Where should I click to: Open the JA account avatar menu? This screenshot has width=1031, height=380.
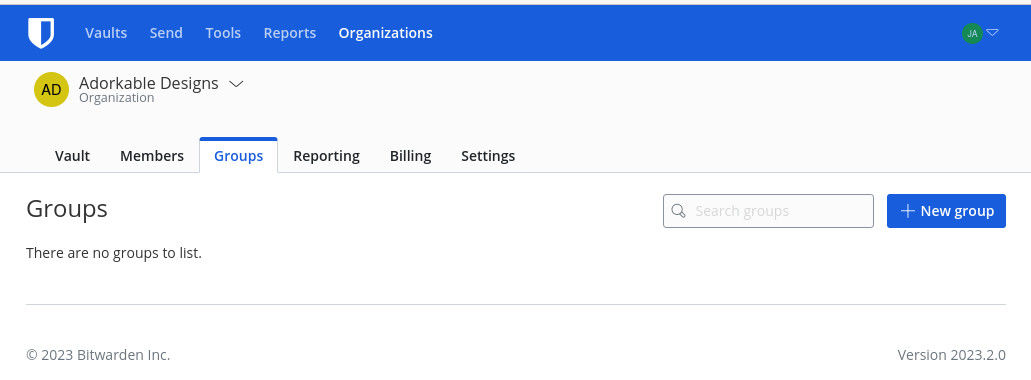[x=972, y=33]
